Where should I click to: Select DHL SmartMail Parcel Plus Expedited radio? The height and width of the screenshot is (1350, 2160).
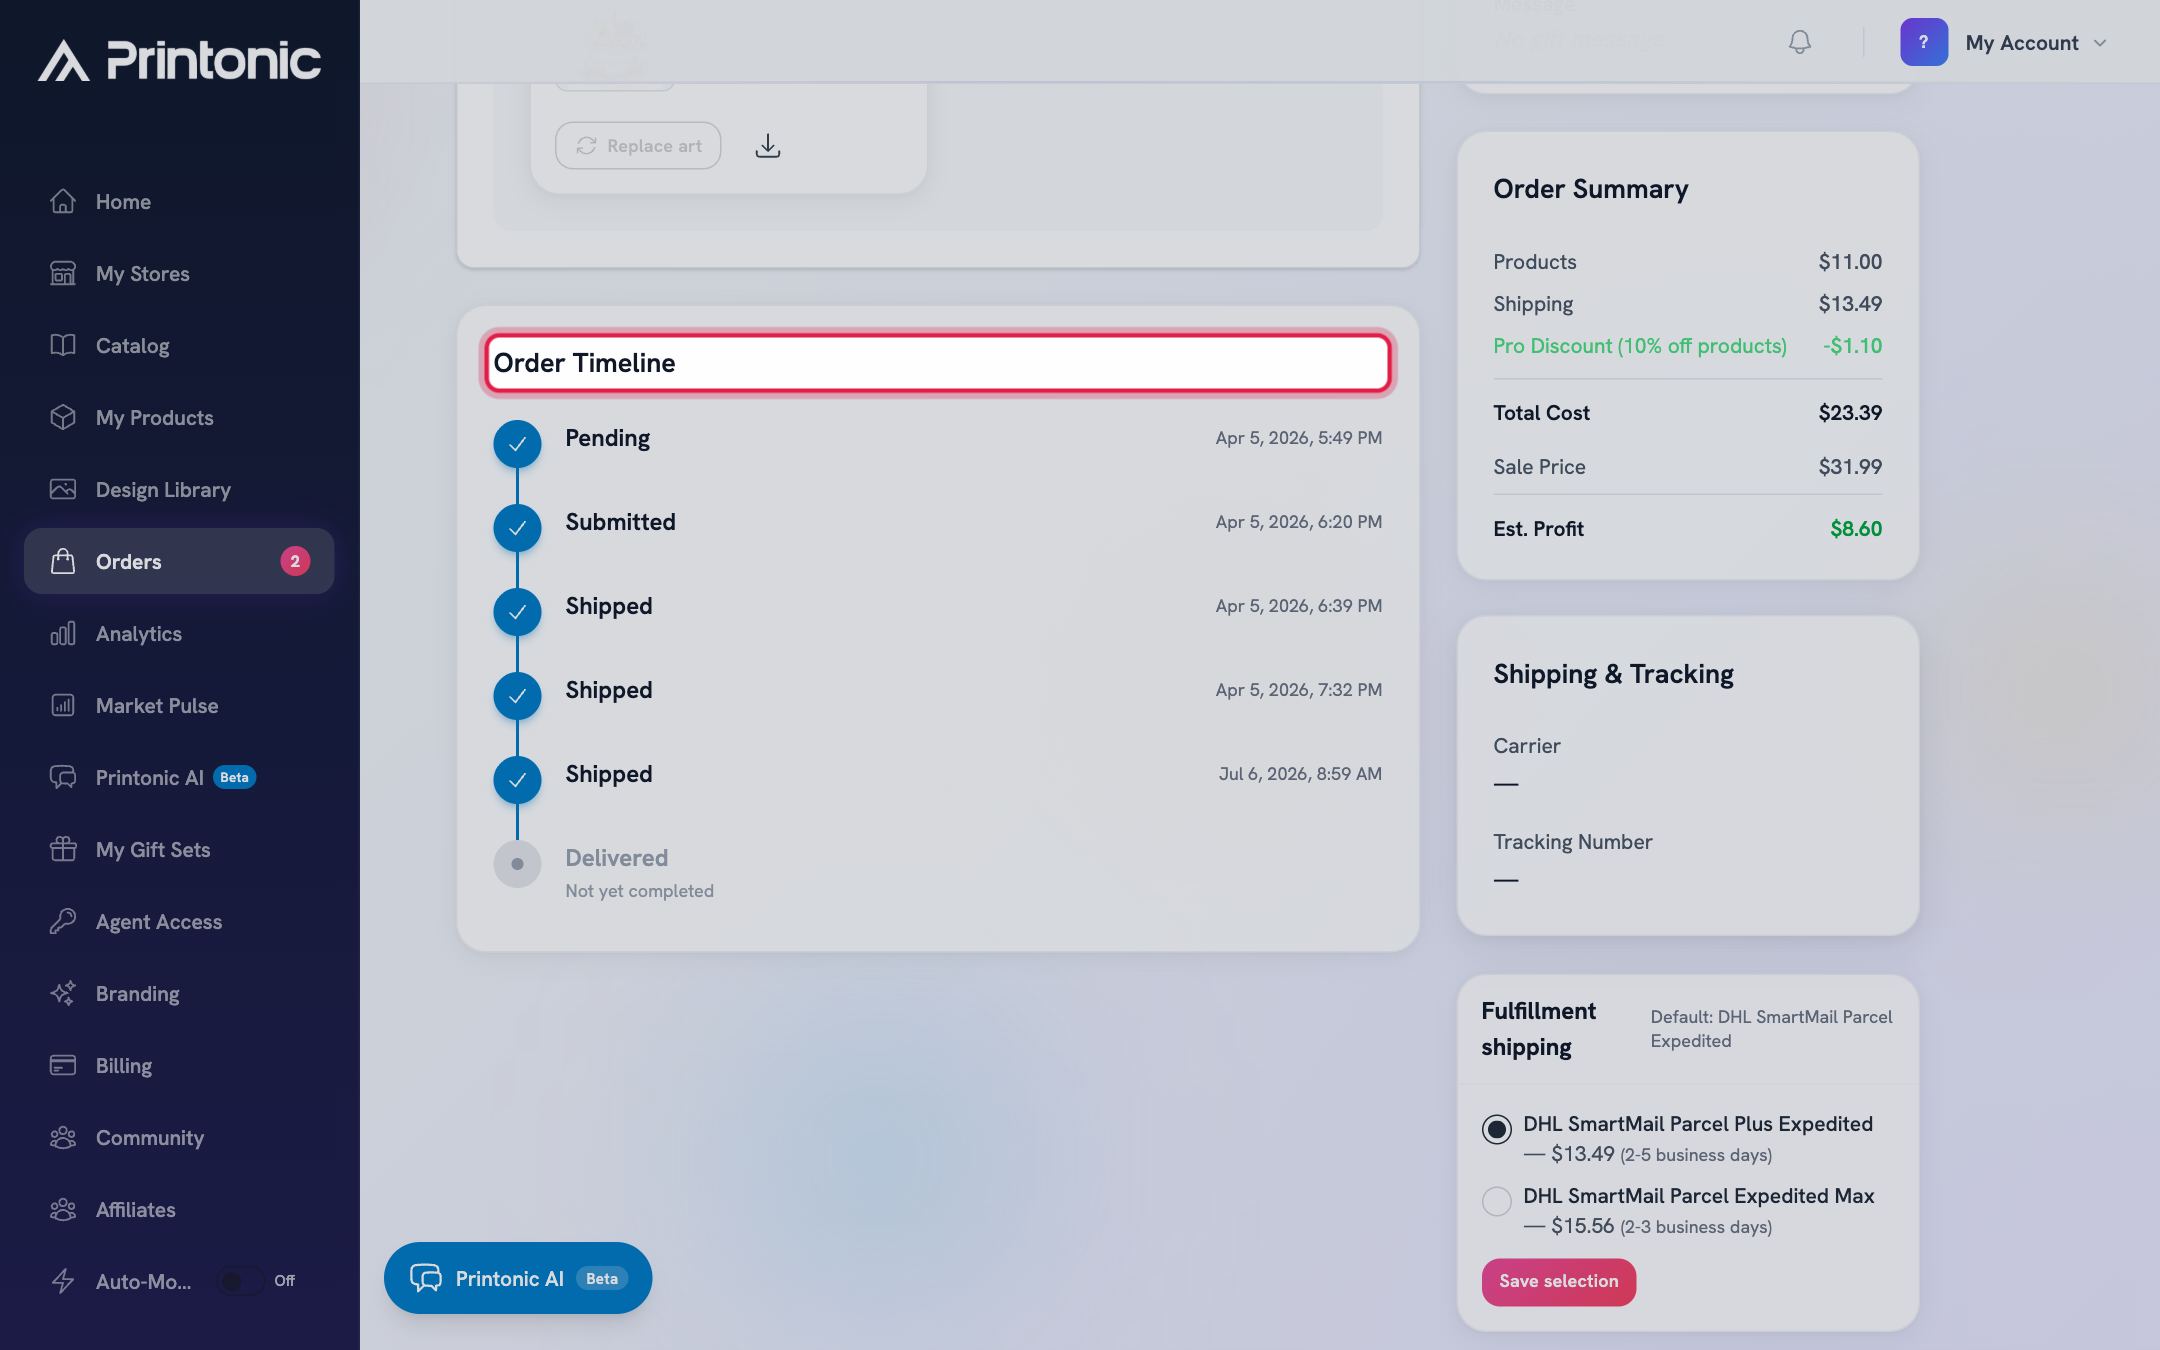[1496, 1129]
